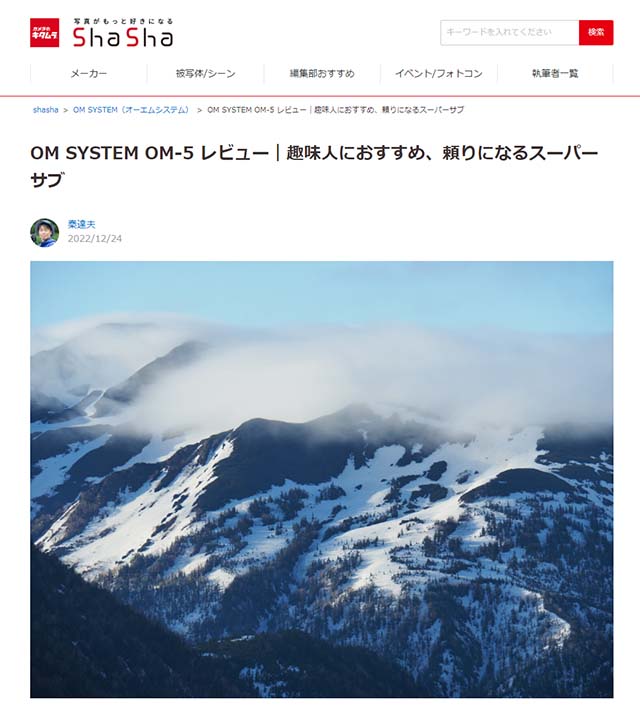Click author 秦達夫's round avatar photo
Screen dimensions: 640x720
(x=45, y=232)
